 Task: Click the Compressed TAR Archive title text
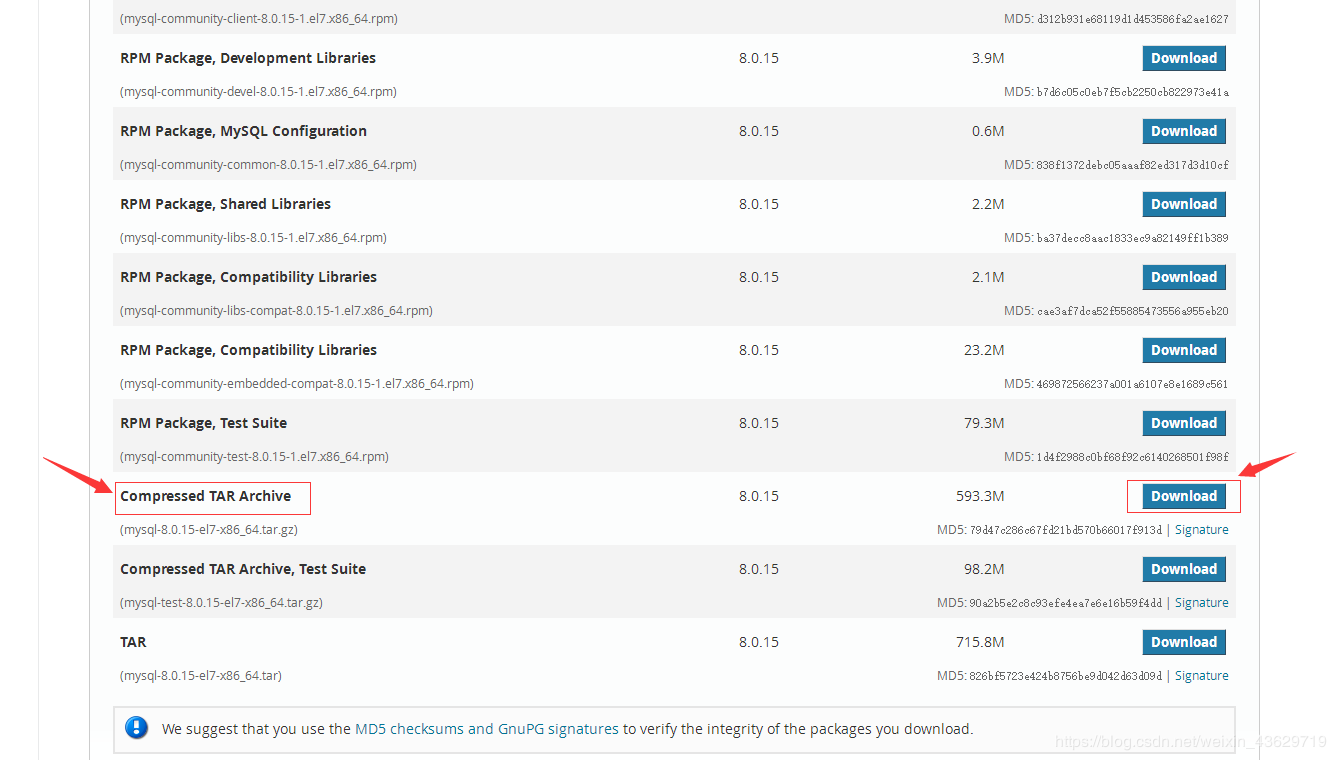click(x=205, y=496)
